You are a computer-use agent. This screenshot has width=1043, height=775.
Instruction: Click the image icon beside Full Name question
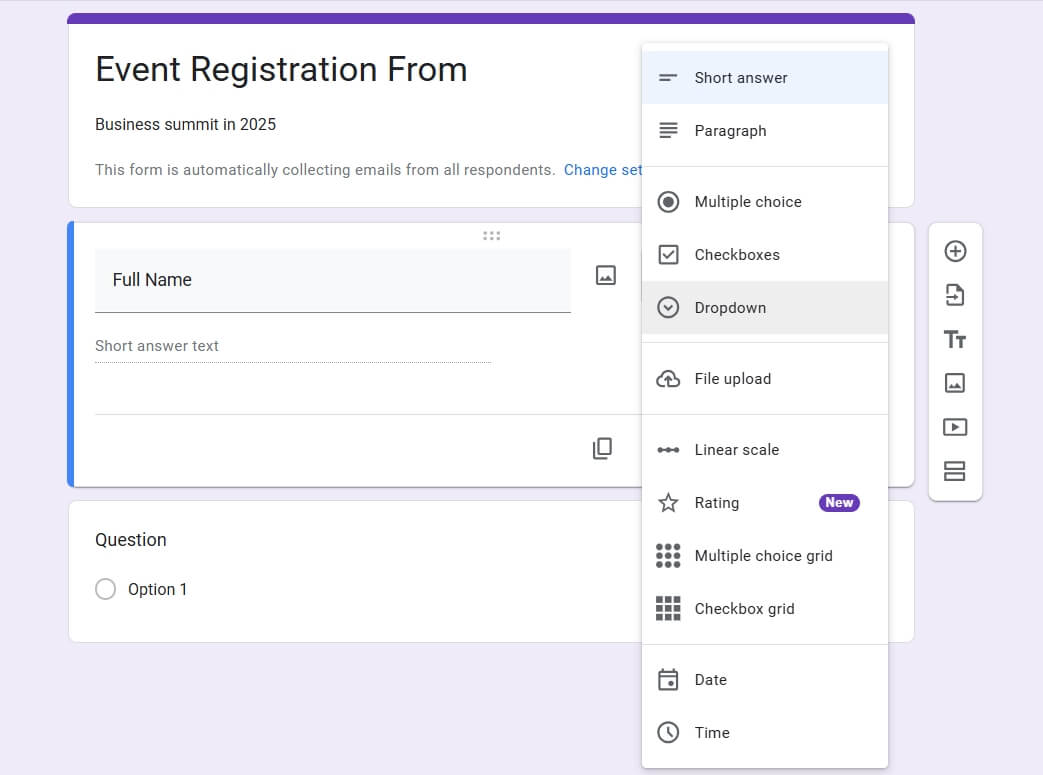click(605, 274)
